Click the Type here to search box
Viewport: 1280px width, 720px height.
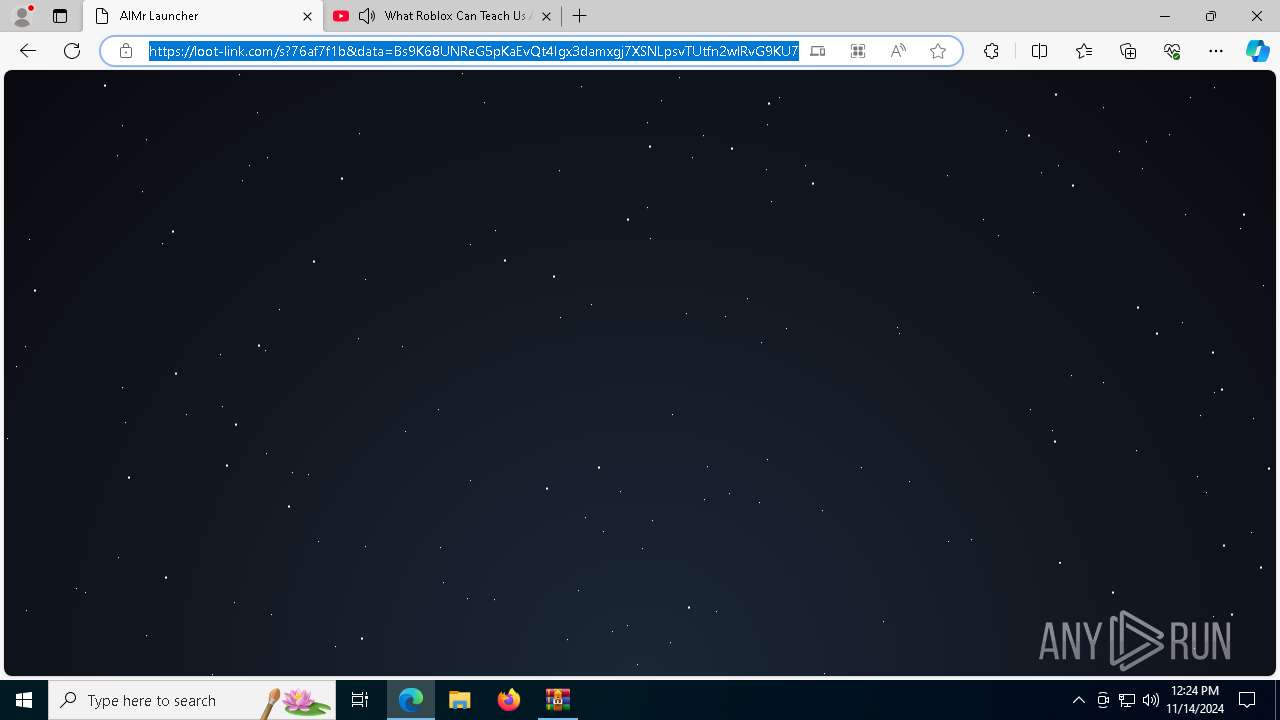[192, 700]
